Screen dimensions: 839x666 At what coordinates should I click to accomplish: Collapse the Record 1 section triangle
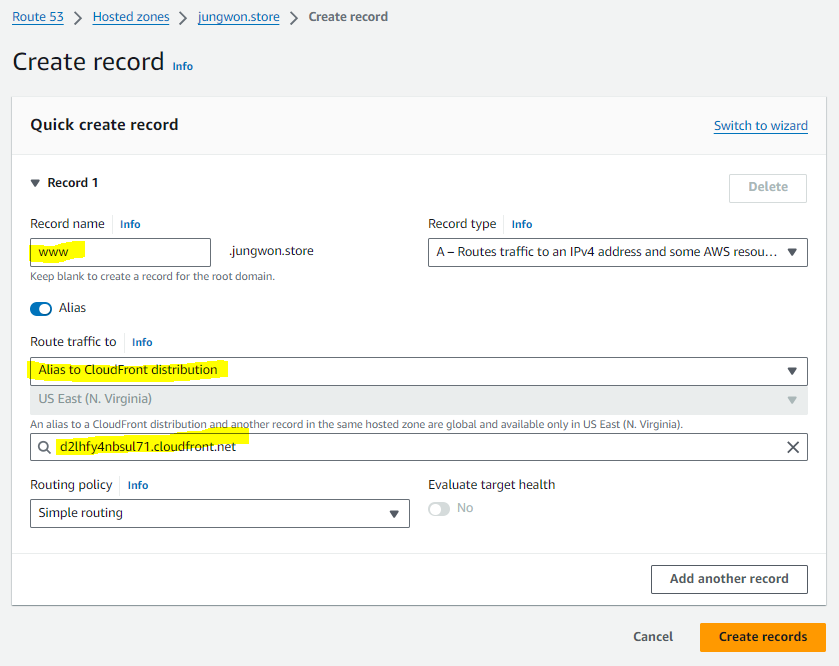click(35, 183)
